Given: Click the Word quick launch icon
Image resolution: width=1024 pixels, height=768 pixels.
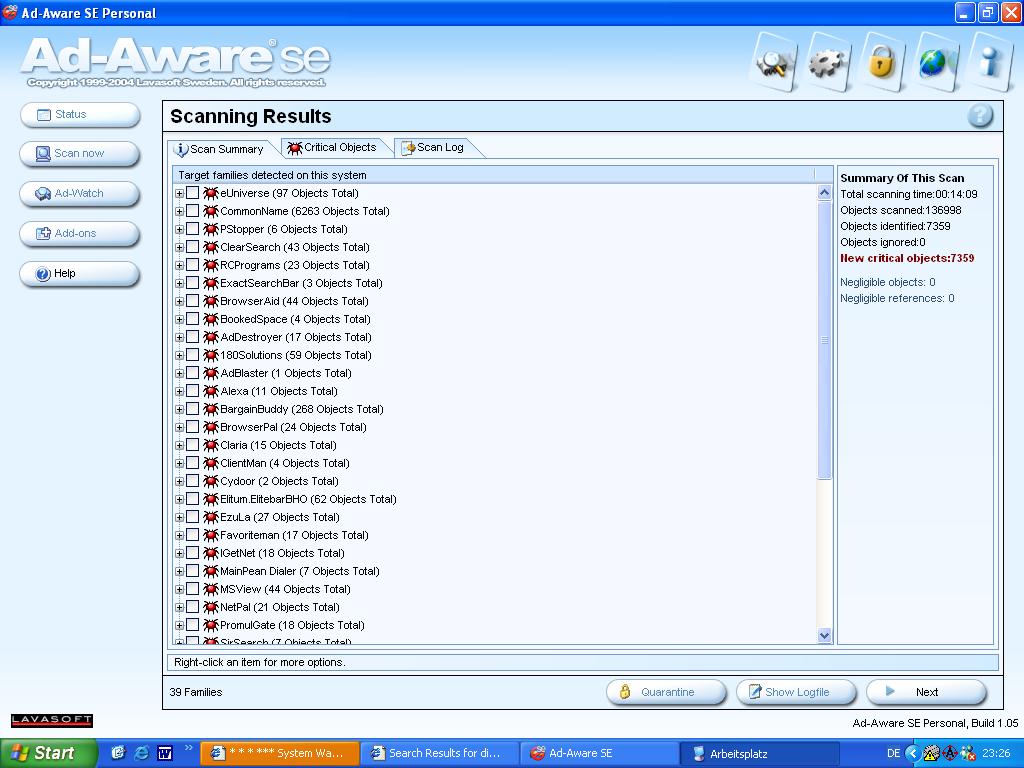Looking at the screenshot, I should coord(165,753).
